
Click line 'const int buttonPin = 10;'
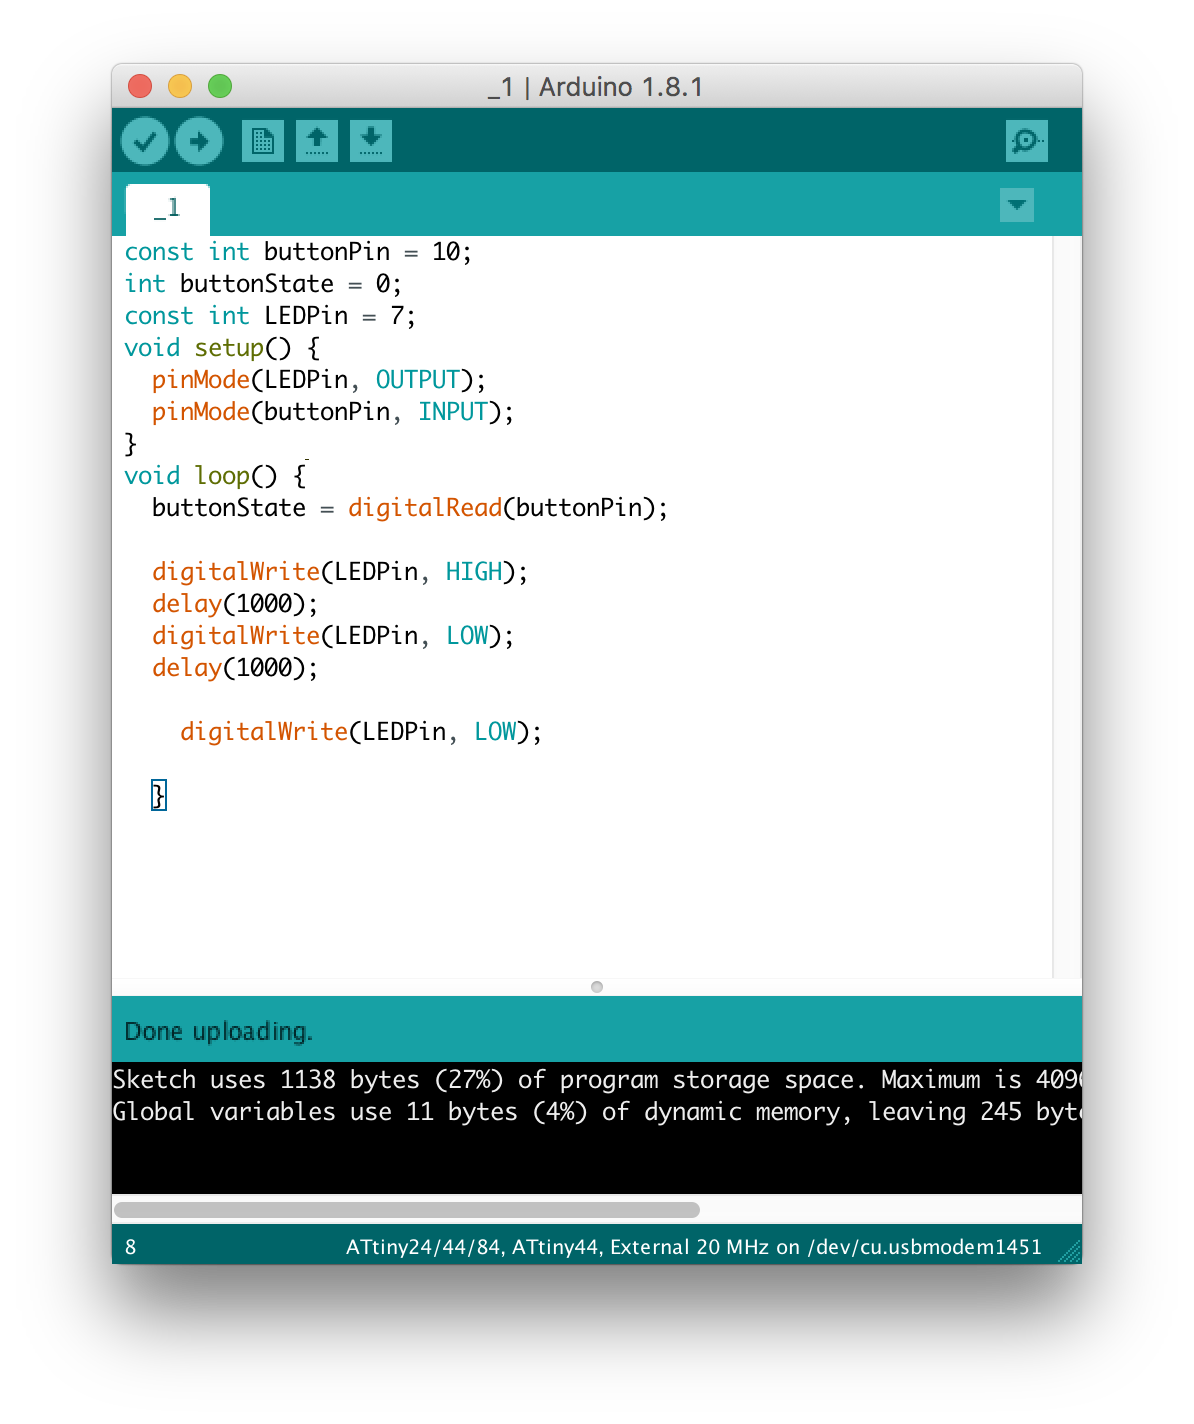tap(298, 252)
